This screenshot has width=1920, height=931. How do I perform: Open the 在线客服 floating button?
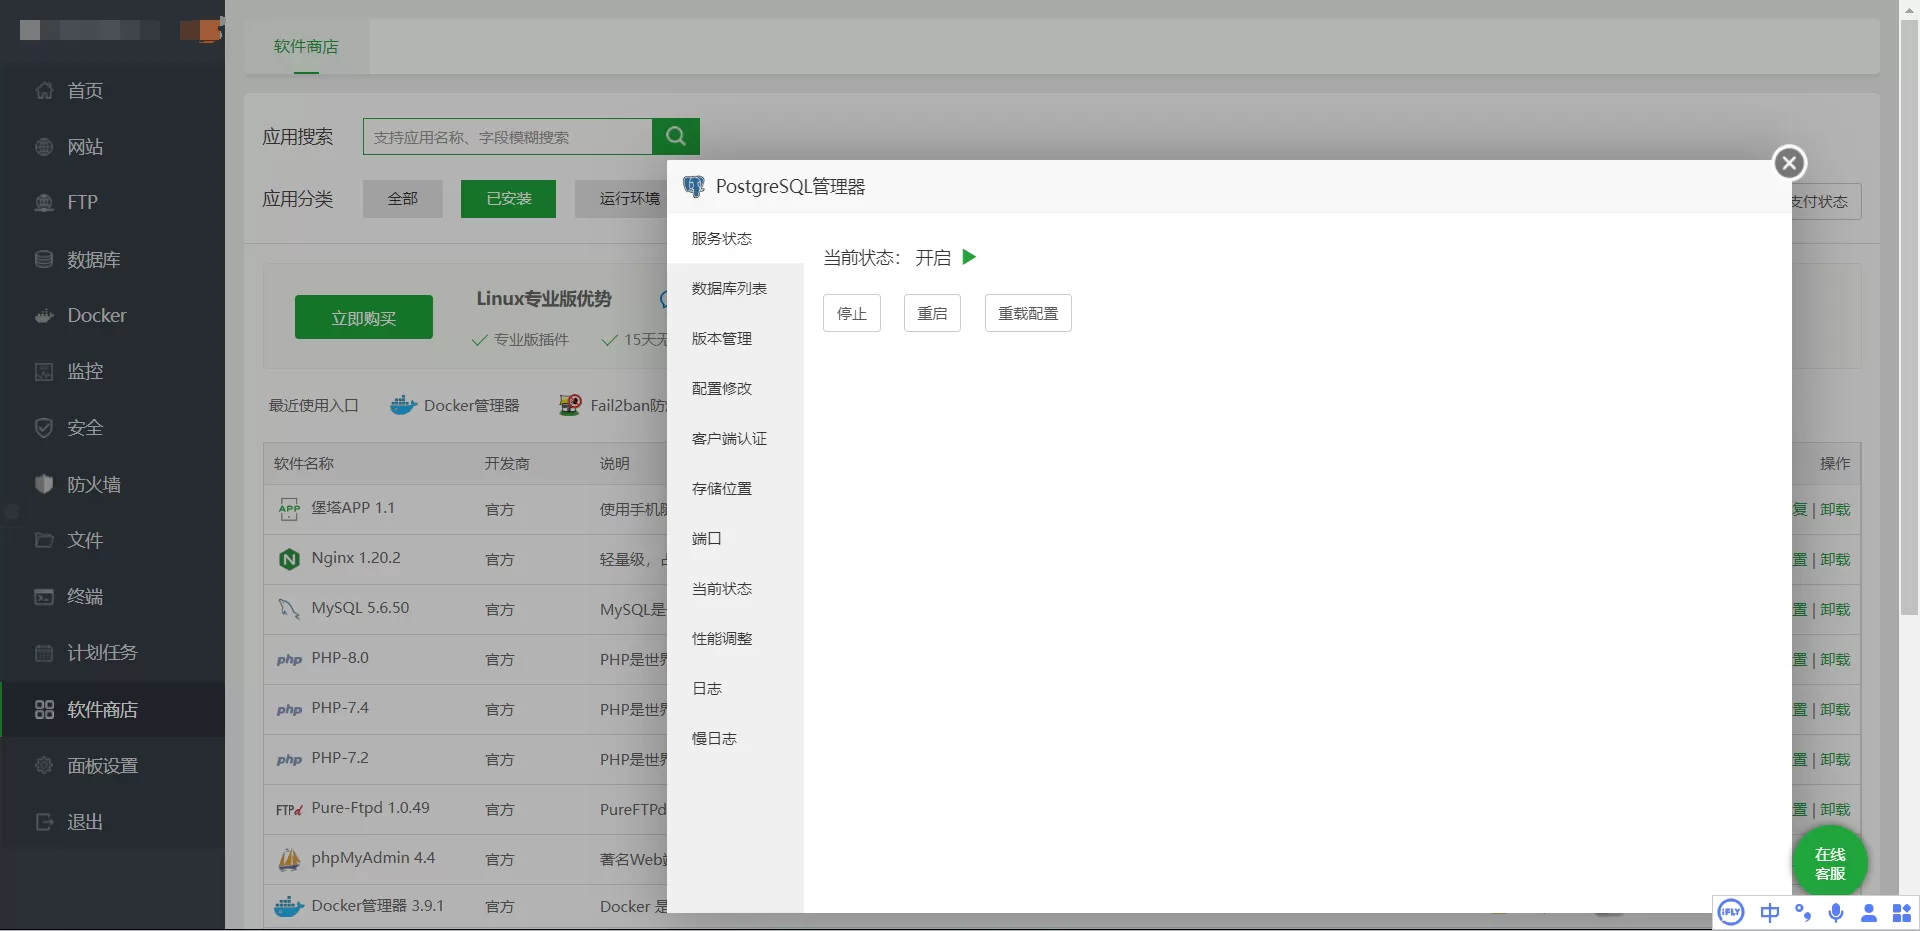click(x=1829, y=863)
